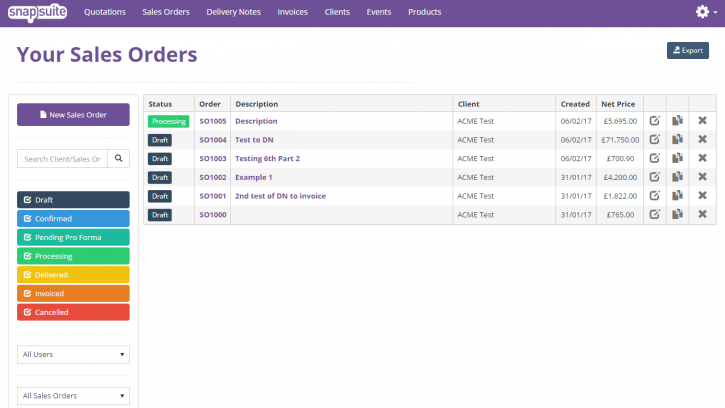725x408 pixels.
Task: Open order link SO1003
Action: [213, 159]
